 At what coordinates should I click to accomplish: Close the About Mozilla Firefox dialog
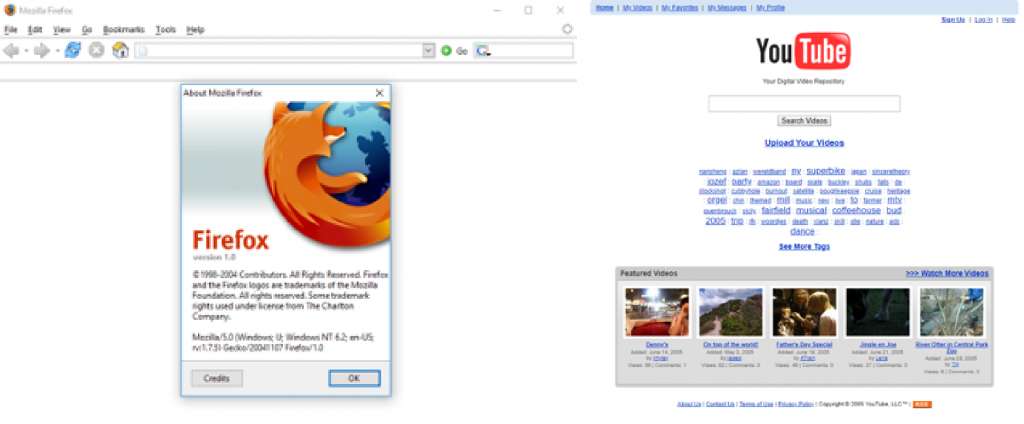(x=379, y=93)
